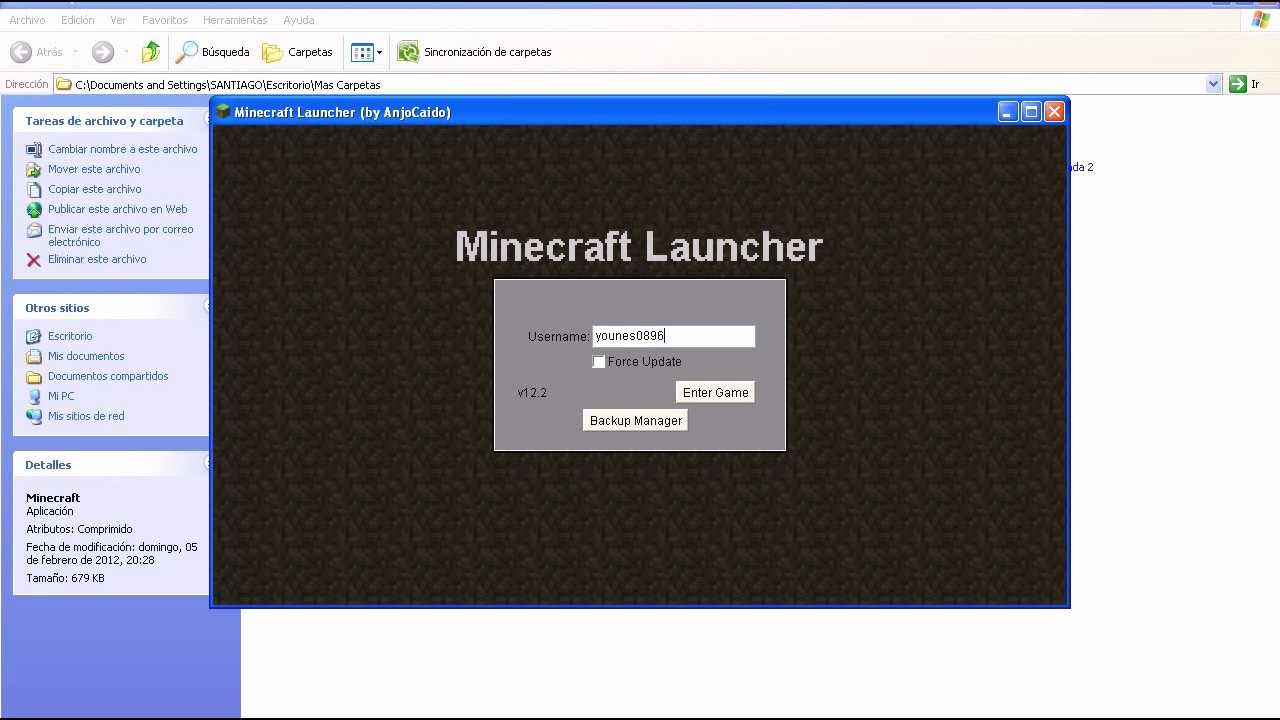Viewport: 1280px width, 720px height.
Task: Click the Forward arrow icon in toolbar
Action: tap(102, 52)
